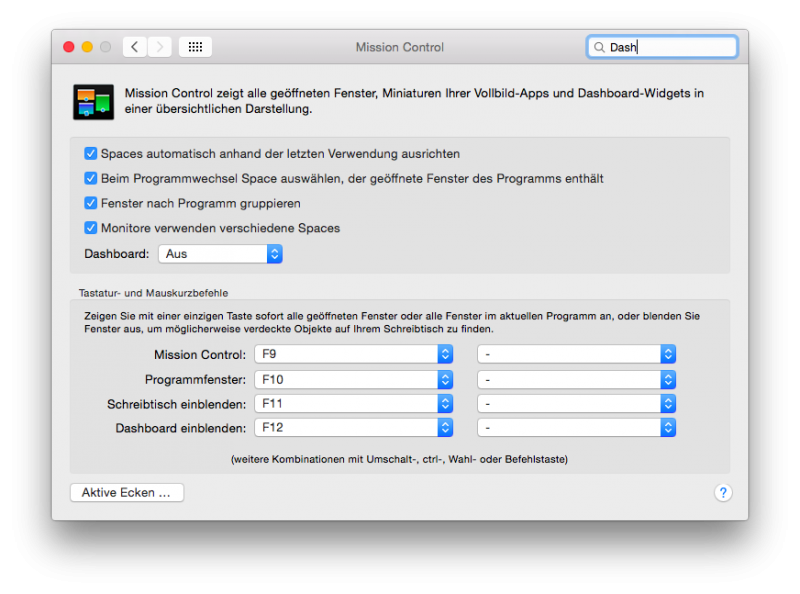Go forward with the right arrow button

[159, 47]
